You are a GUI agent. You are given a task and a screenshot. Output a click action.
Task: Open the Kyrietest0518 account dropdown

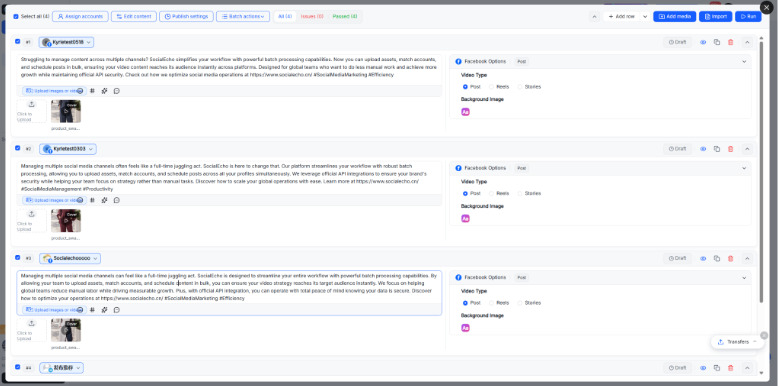coord(66,42)
